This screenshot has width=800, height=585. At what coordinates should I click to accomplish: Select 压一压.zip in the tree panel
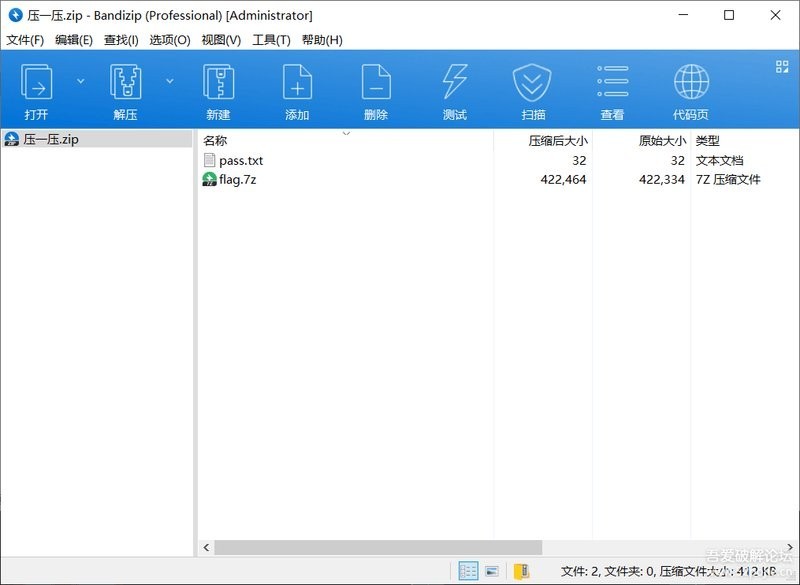pyautogui.click(x=96, y=139)
